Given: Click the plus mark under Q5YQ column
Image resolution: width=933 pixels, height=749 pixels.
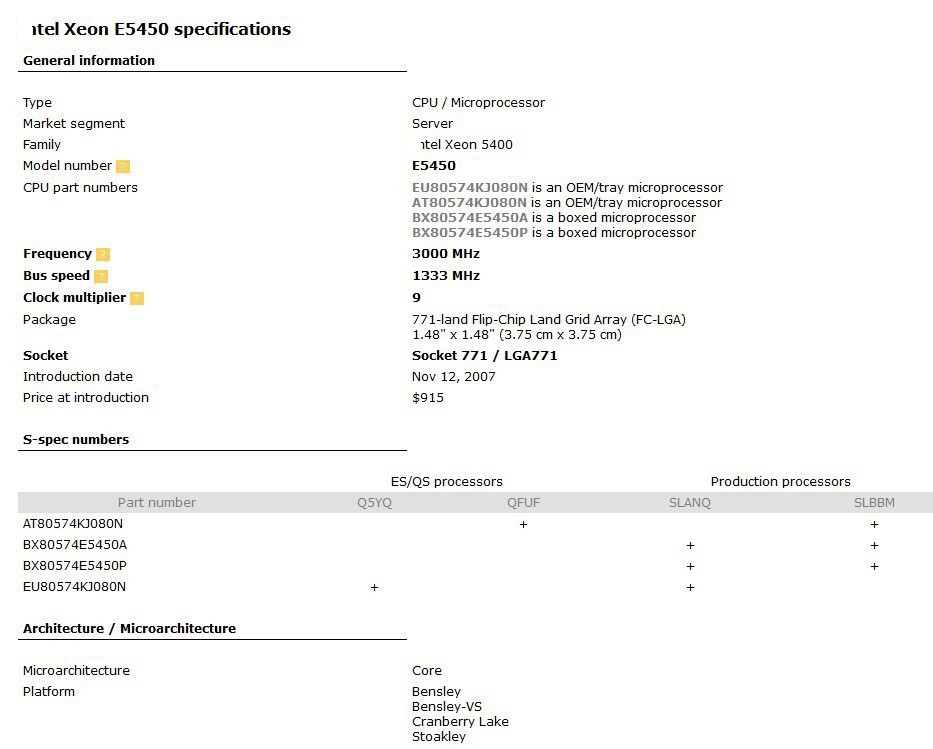Looking at the screenshot, I should 375,588.
